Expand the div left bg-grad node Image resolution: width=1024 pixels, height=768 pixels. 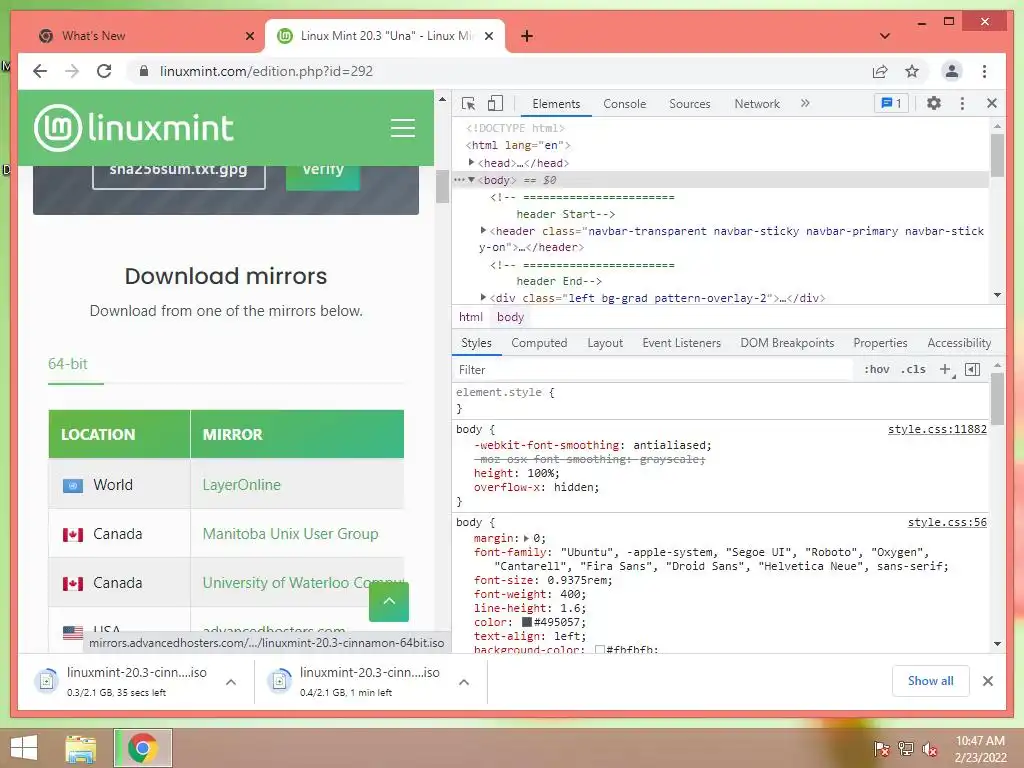coord(483,298)
